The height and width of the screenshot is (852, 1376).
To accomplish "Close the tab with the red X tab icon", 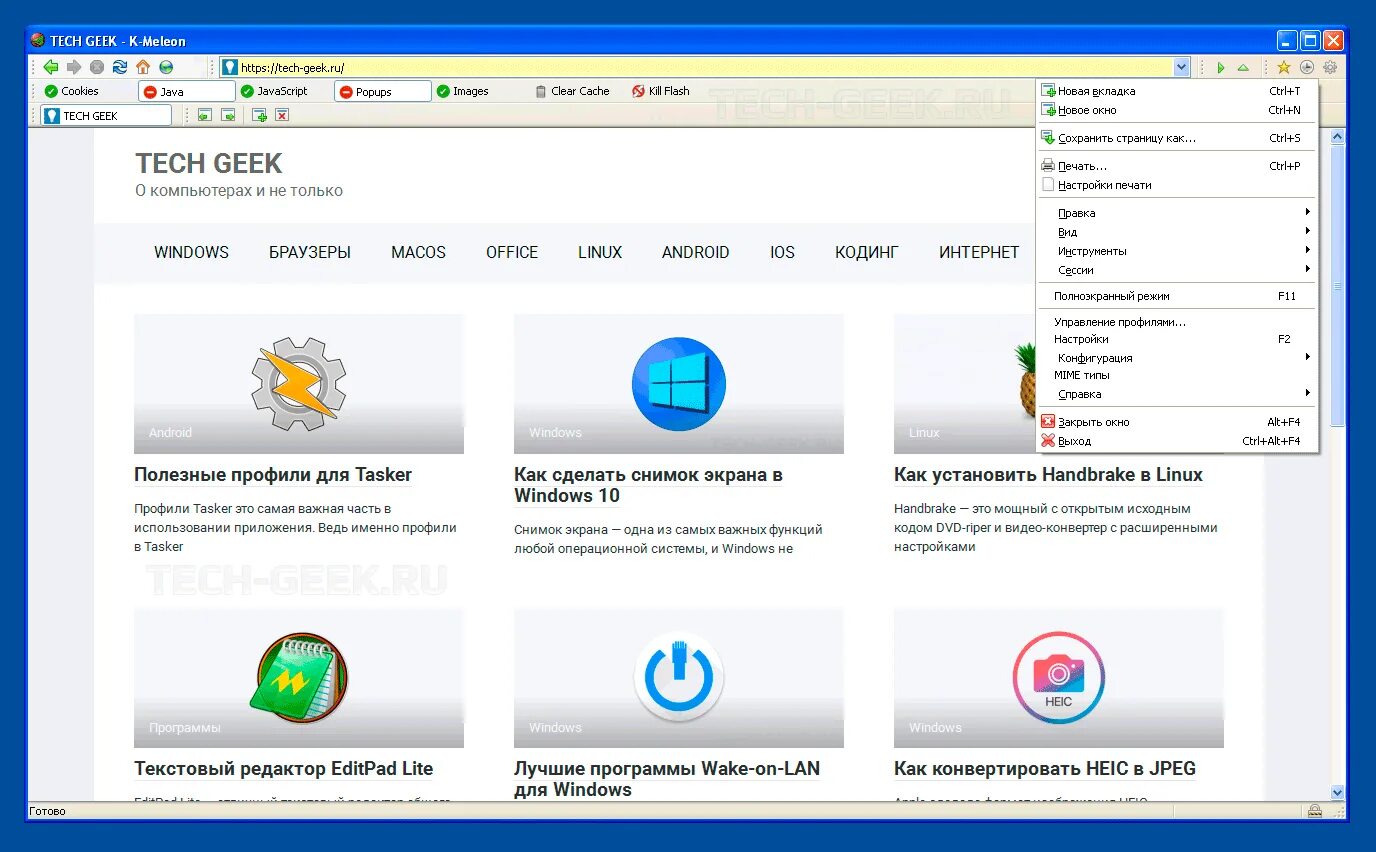I will 282,116.
